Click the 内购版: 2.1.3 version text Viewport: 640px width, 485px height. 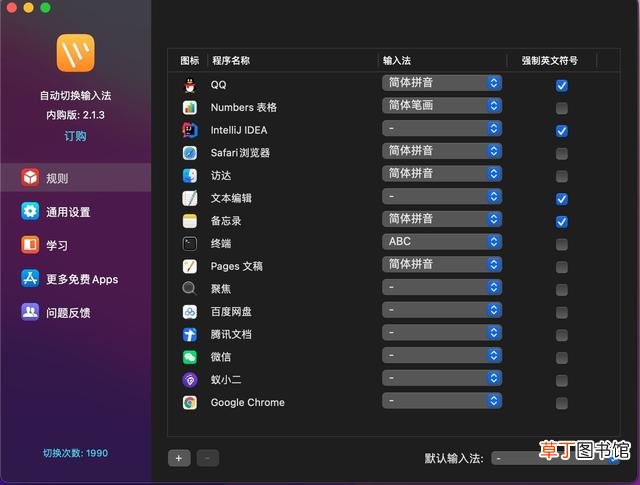[76, 115]
